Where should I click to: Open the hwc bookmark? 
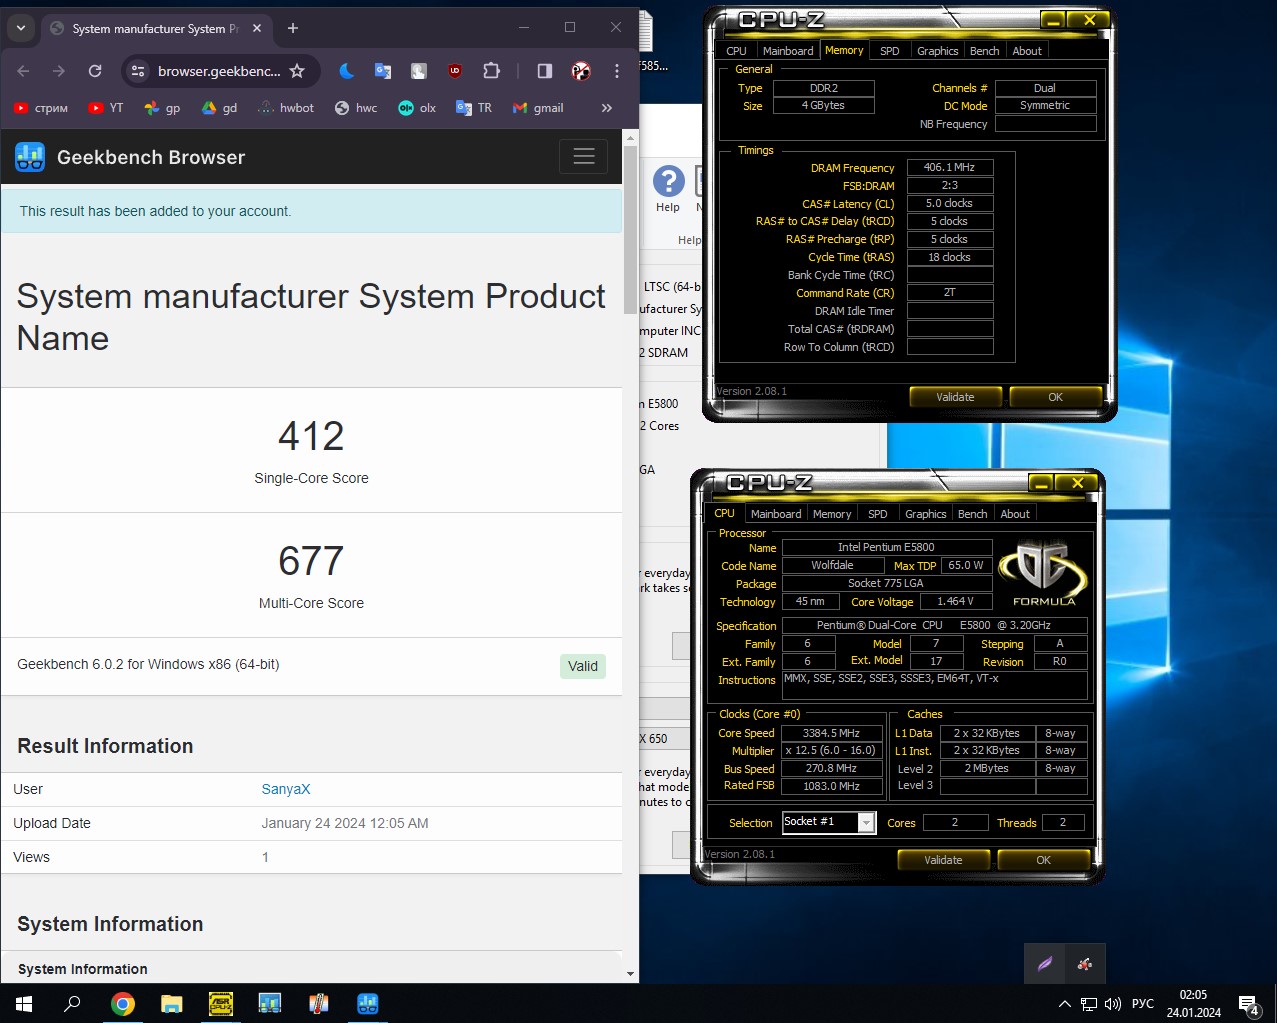point(356,108)
